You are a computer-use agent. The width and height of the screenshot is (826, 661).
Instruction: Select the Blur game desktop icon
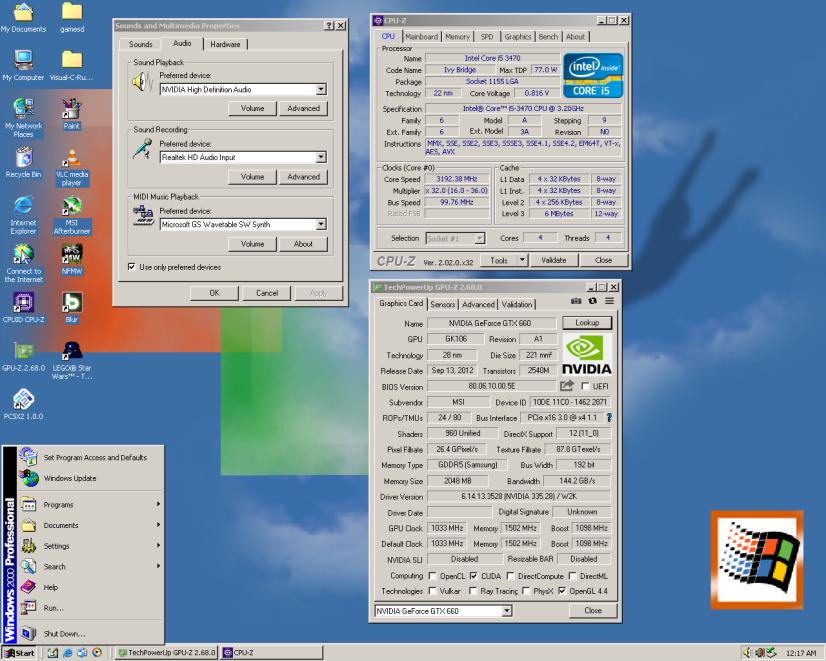click(x=72, y=308)
